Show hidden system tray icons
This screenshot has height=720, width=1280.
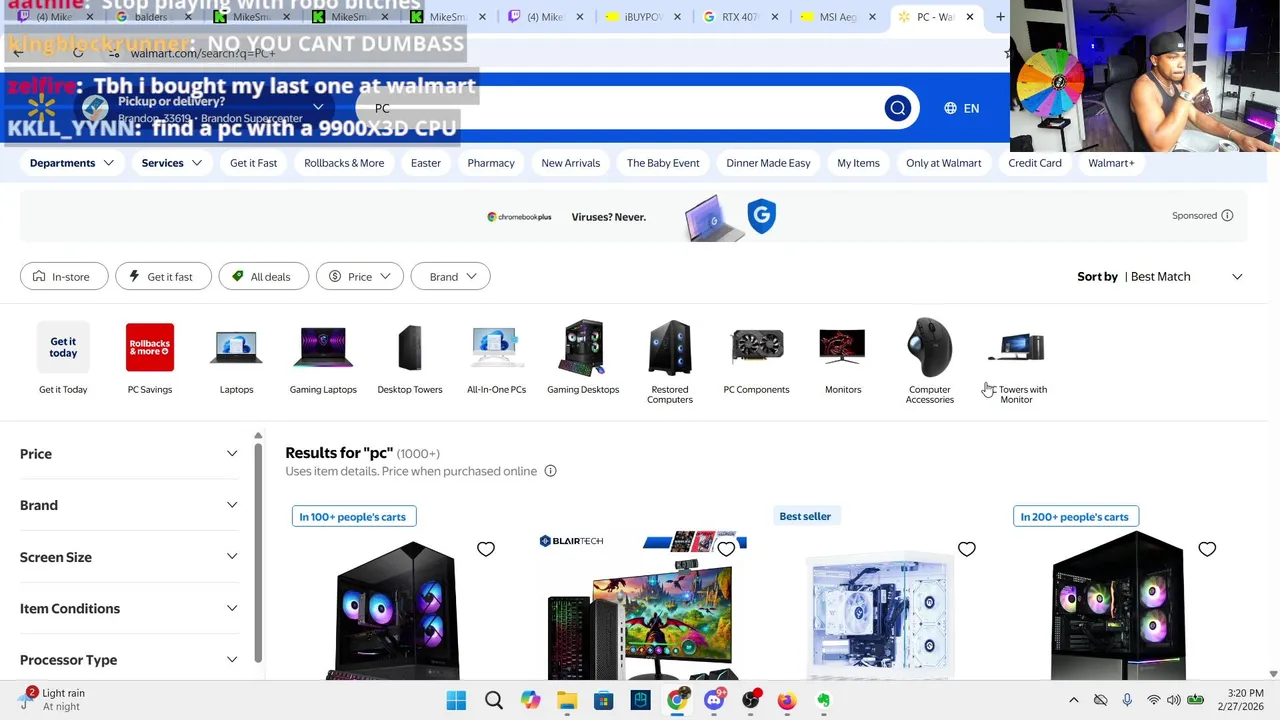pos(1073,700)
